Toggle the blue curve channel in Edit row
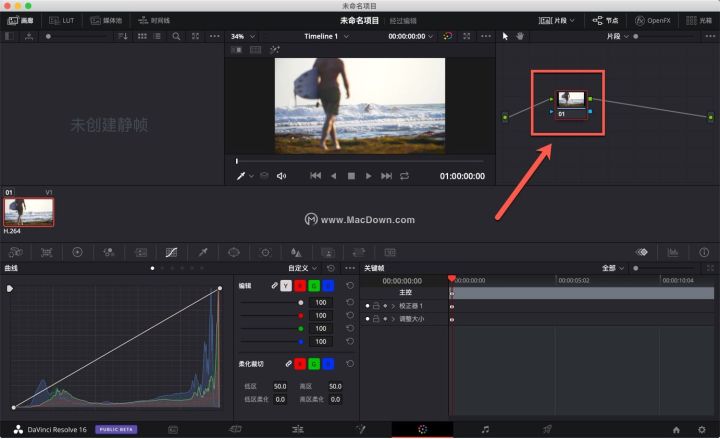720x439 pixels. coord(328,286)
